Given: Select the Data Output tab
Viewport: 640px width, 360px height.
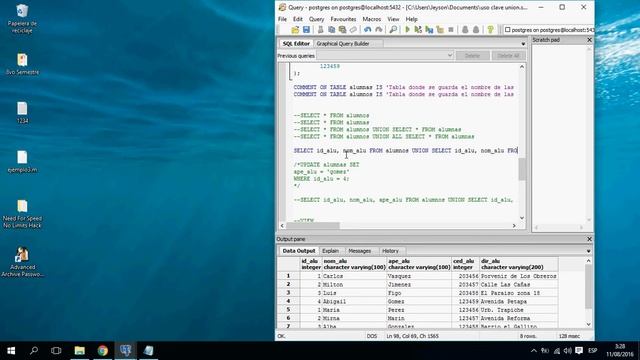Looking at the screenshot, I should point(299,251).
